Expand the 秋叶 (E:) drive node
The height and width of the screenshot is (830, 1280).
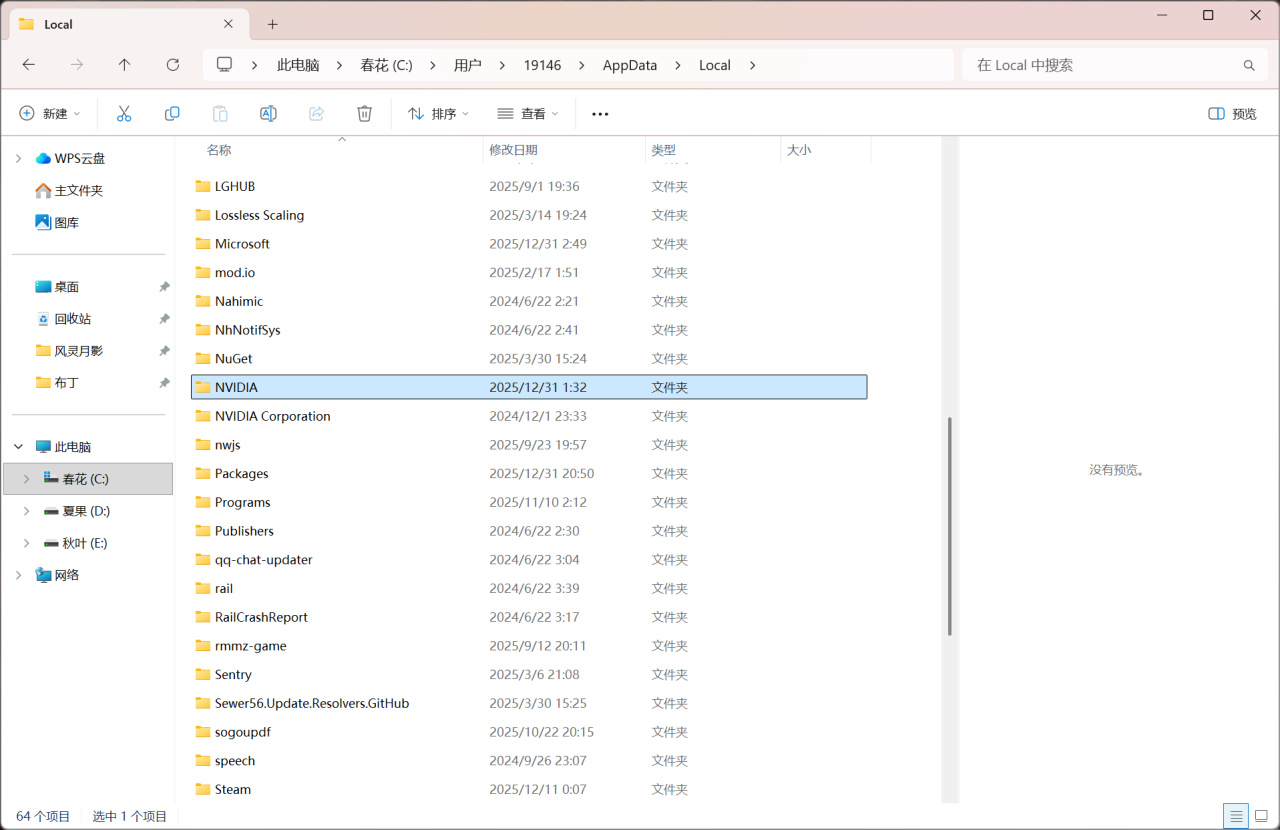point(26,543)
